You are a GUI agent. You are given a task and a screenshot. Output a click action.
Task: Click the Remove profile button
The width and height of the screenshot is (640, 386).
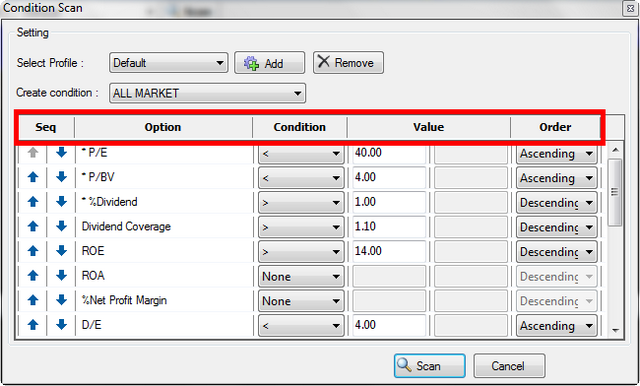pos(348,63)
